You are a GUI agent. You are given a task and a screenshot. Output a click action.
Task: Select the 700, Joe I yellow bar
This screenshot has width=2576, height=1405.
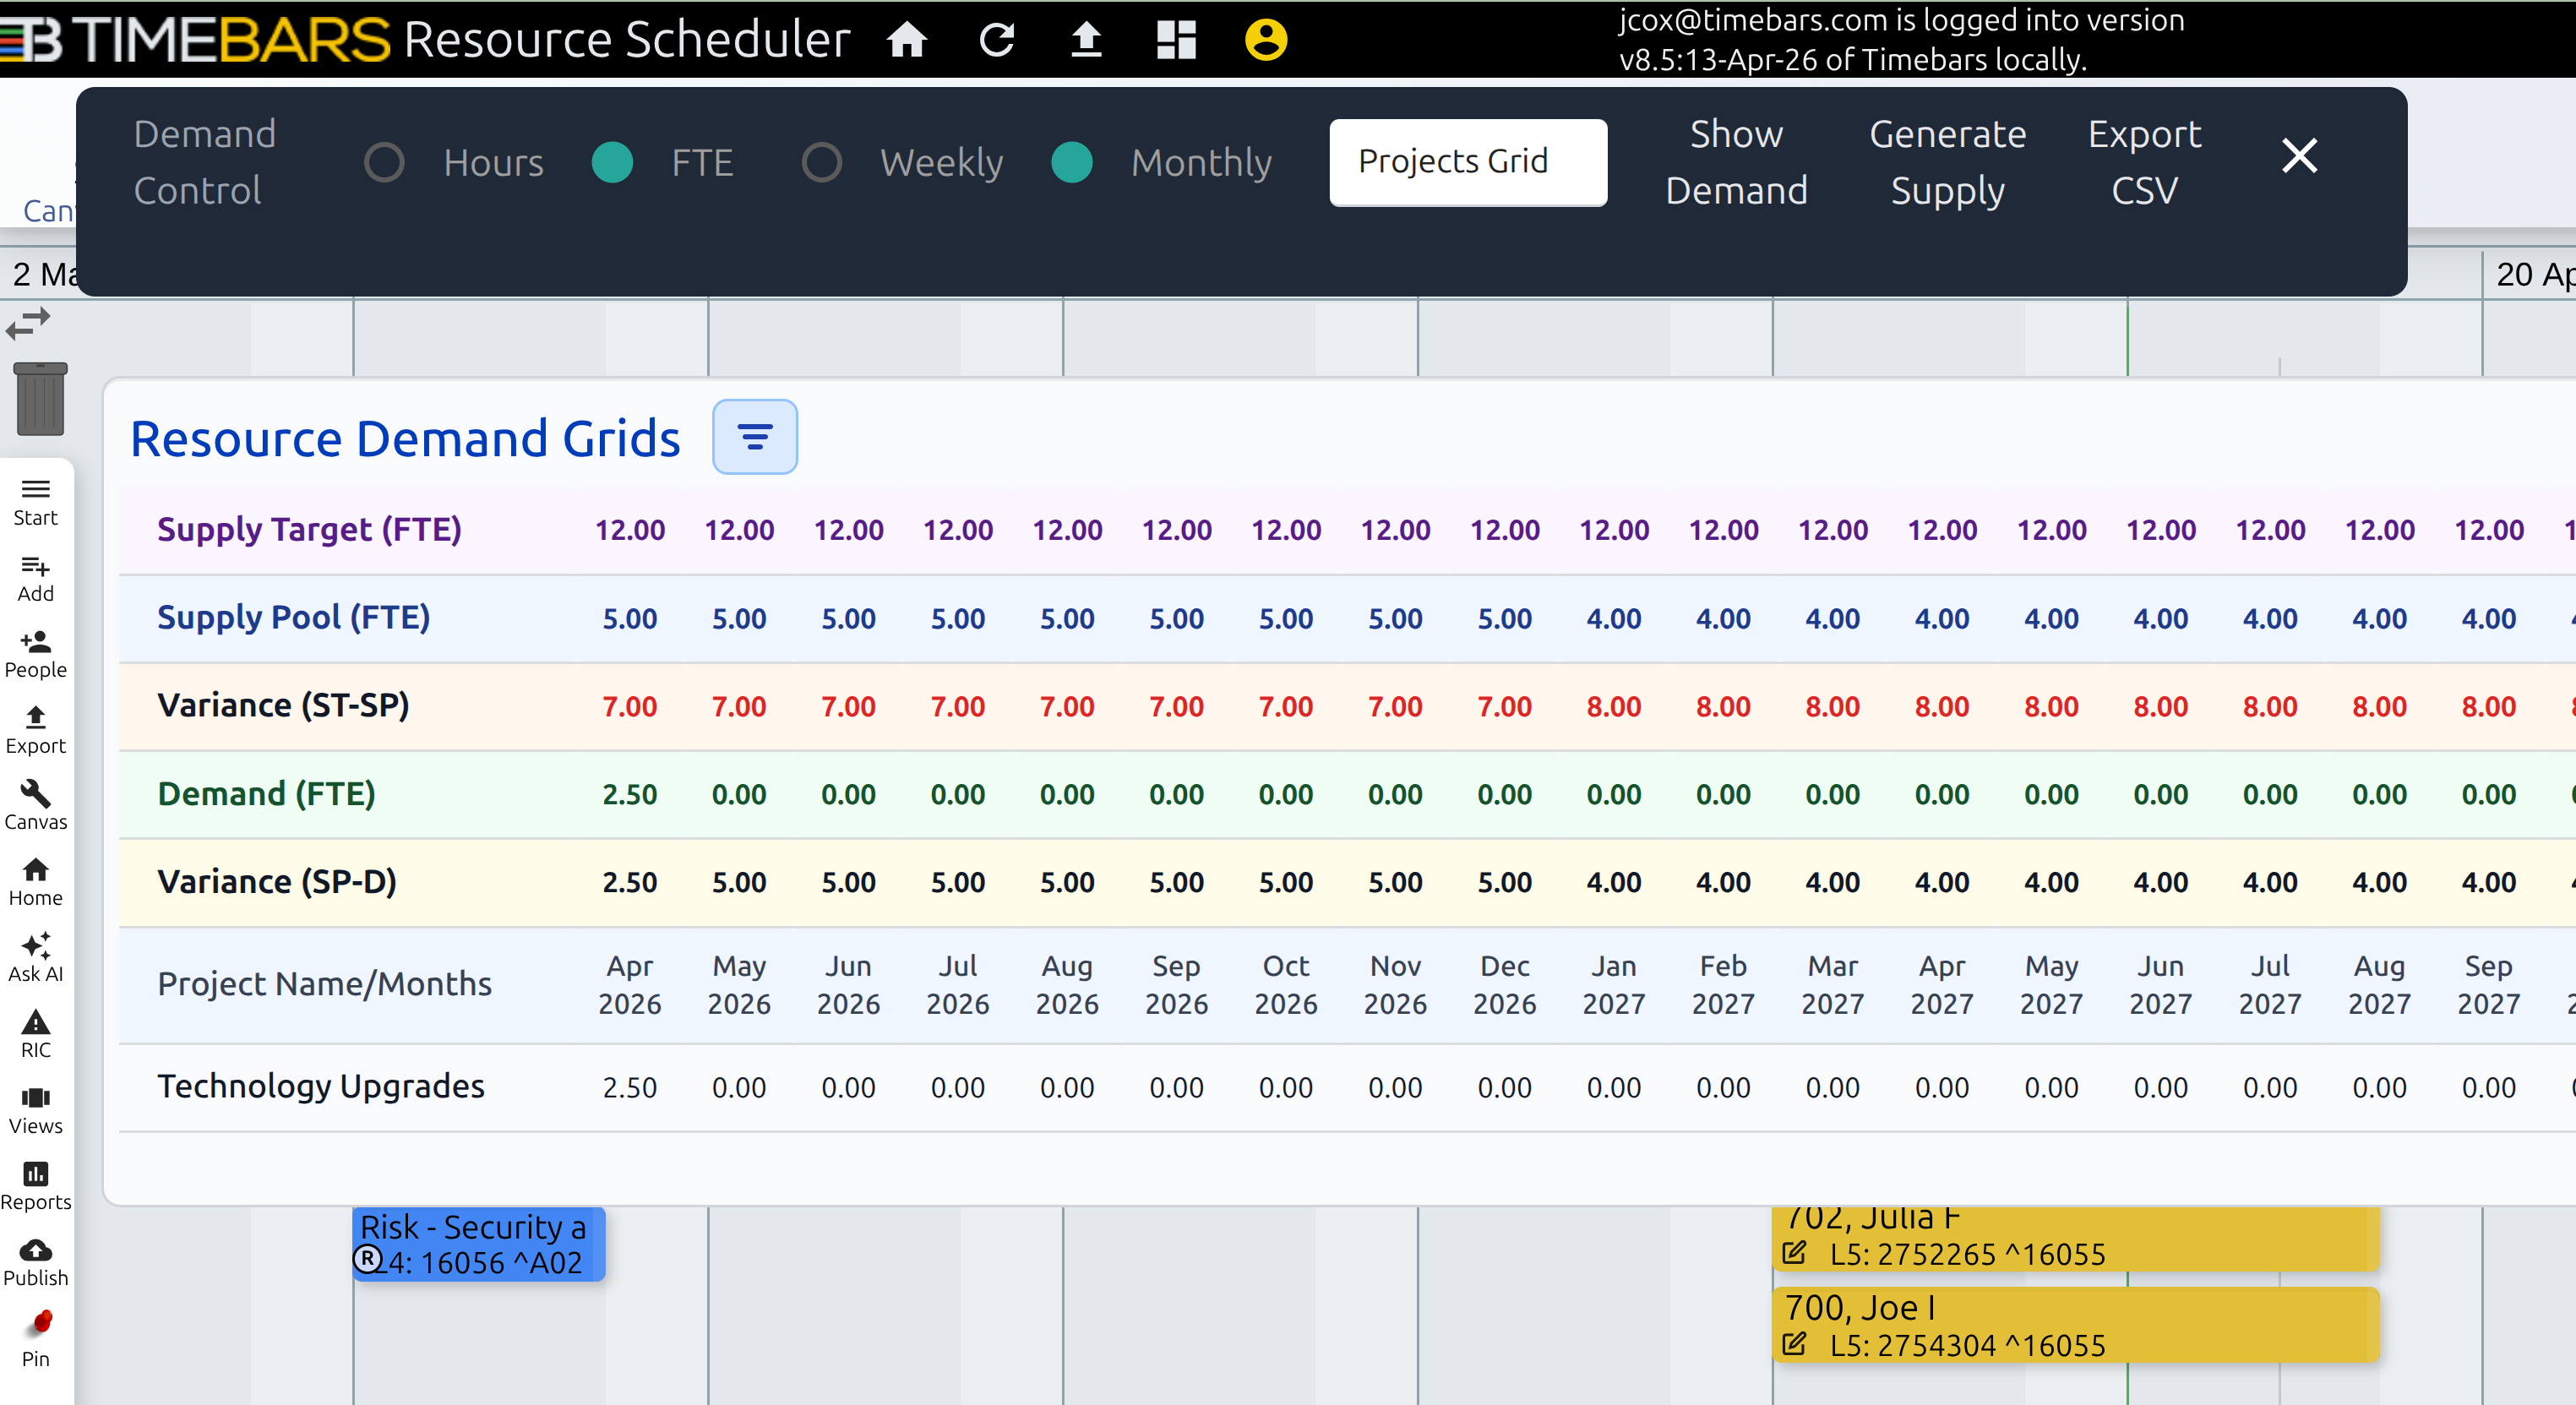[x=2075, y=1325]
